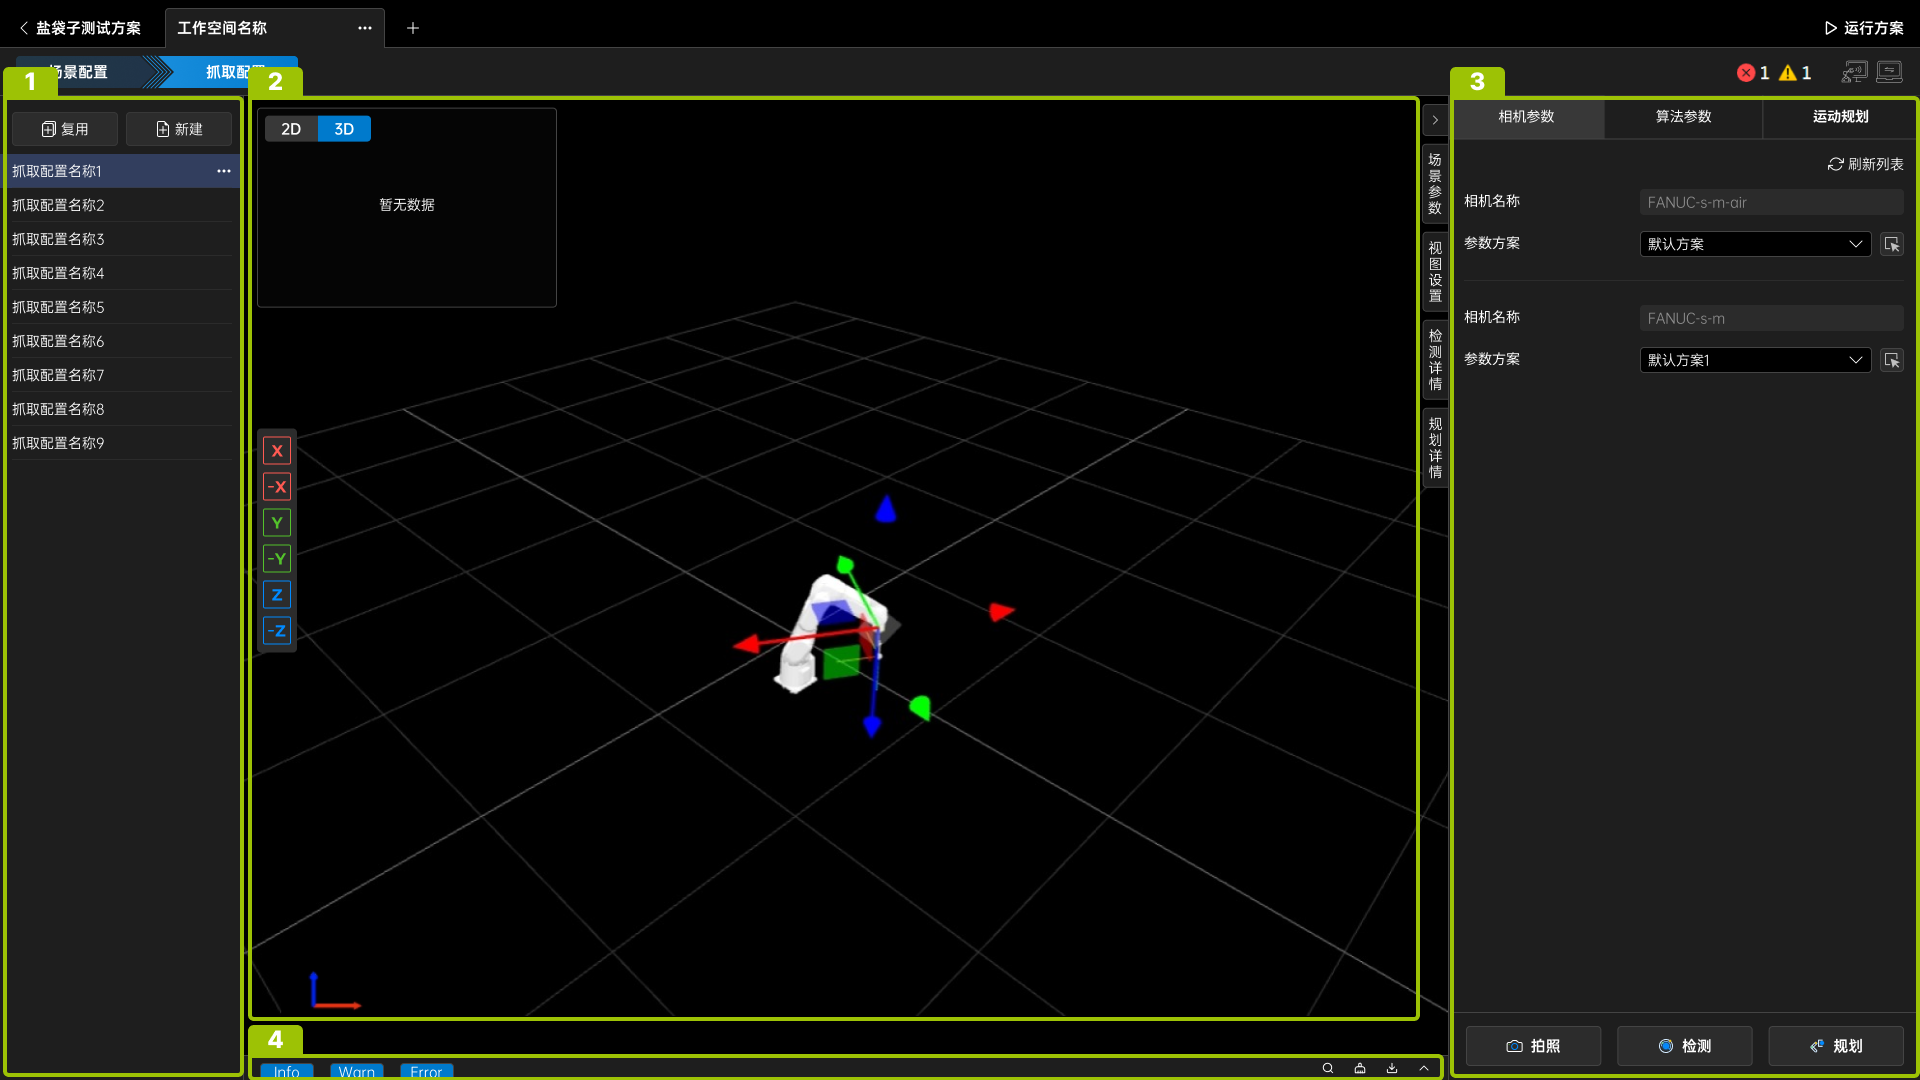
Task: Click the blue Z-axis gizmo arrow on top
Action: click(886, 508)
